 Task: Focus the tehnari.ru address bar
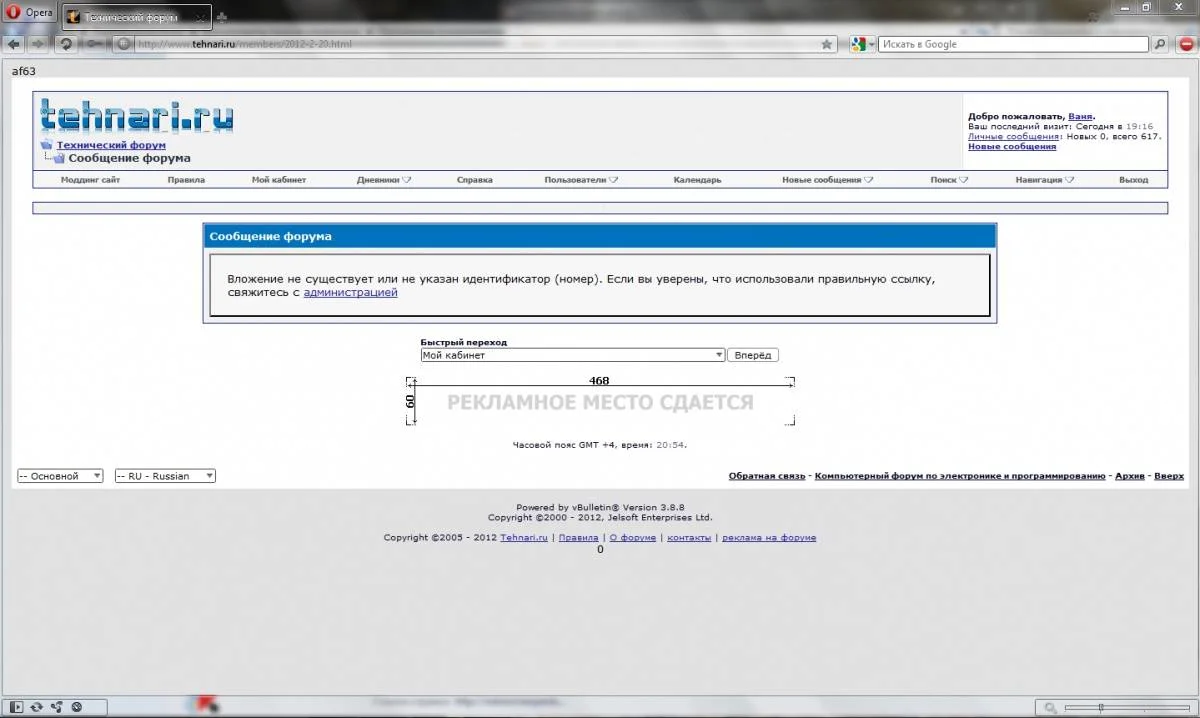(476, 44)
